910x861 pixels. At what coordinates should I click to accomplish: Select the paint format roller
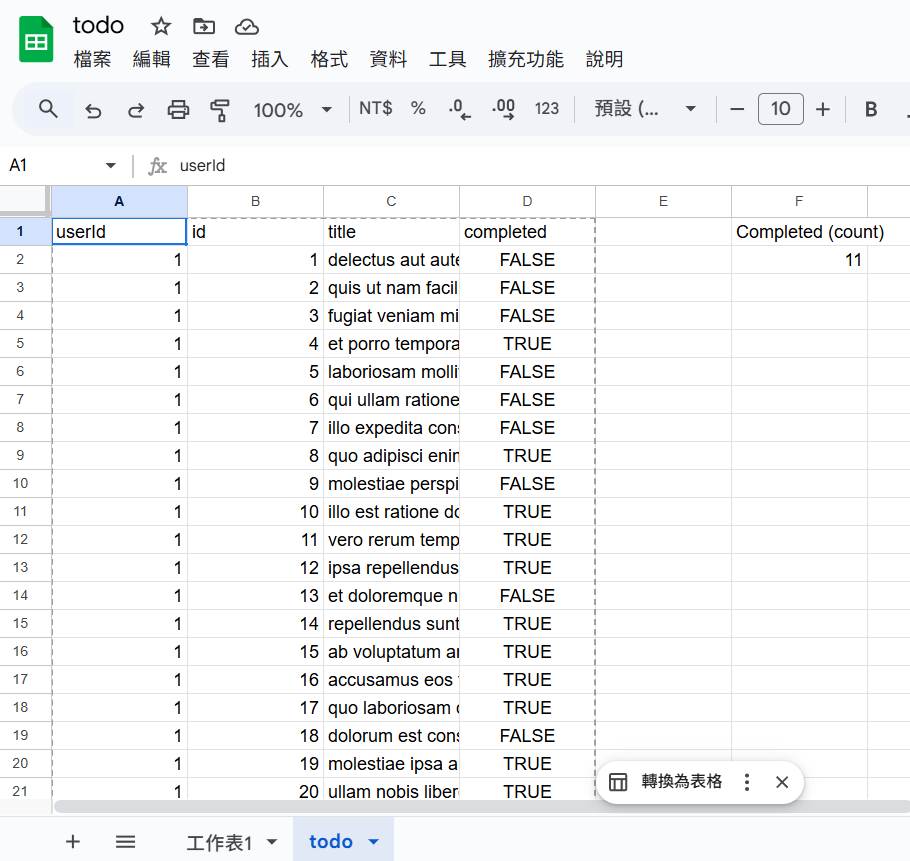pyautogui.click(x=220, y=110)
